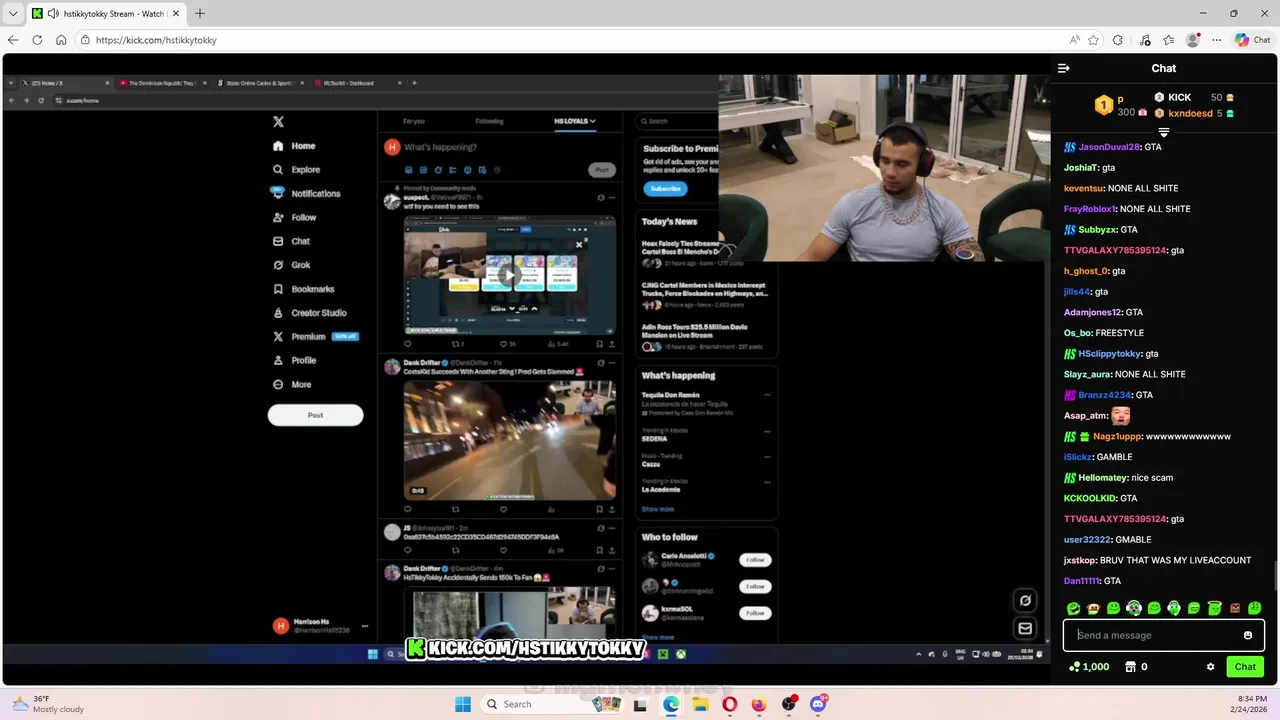The image size is (1280, 720).
Task: Open the emoji picker in message box
Action: (x=1248, y=635)
